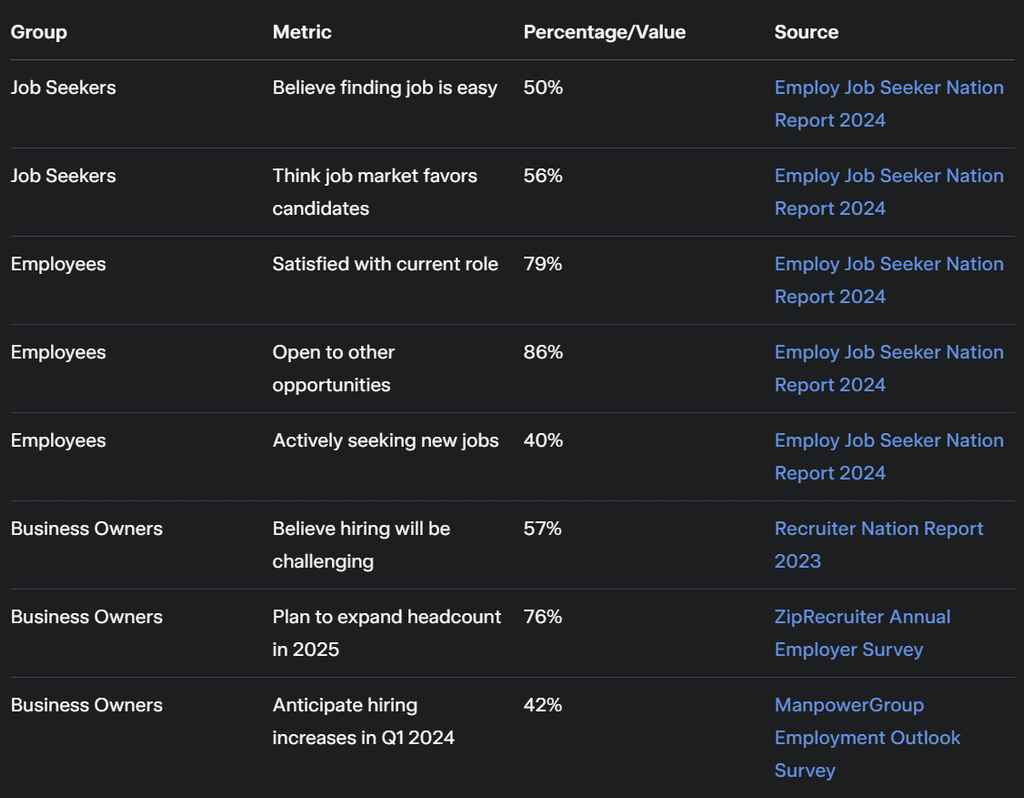Image resolution: width=1024 pixels, height=798 pixels.
Task: Open the source link in the 56% row
Action: pos(888,176)
